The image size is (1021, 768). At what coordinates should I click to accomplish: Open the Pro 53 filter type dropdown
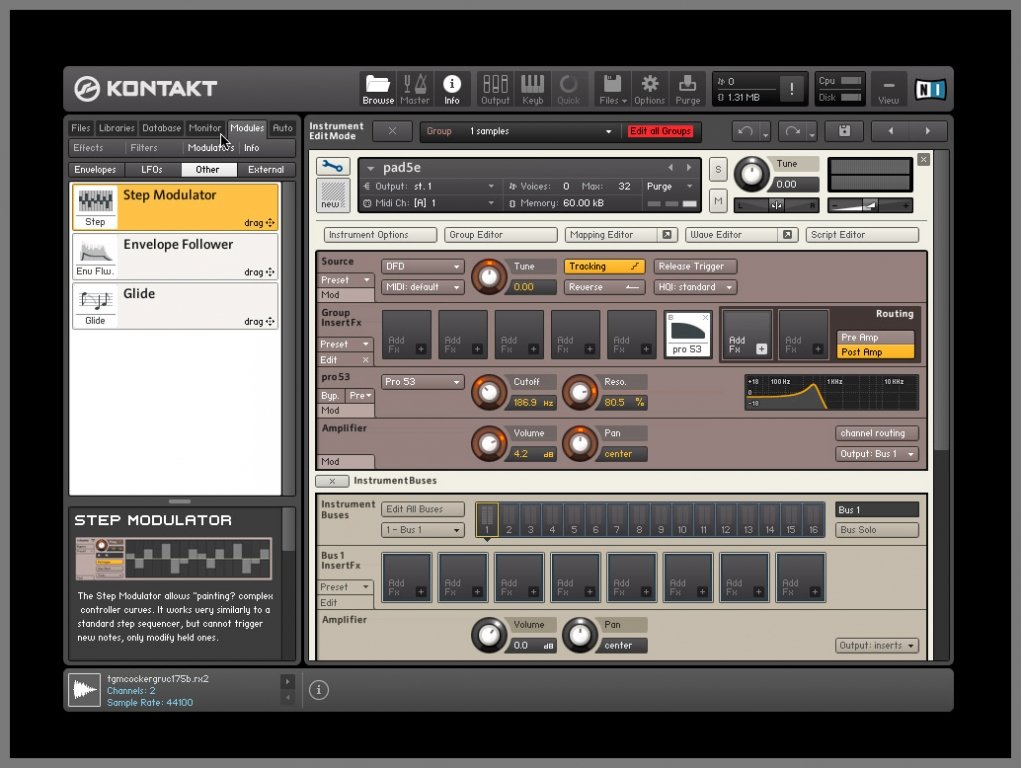tap(422, 382)
